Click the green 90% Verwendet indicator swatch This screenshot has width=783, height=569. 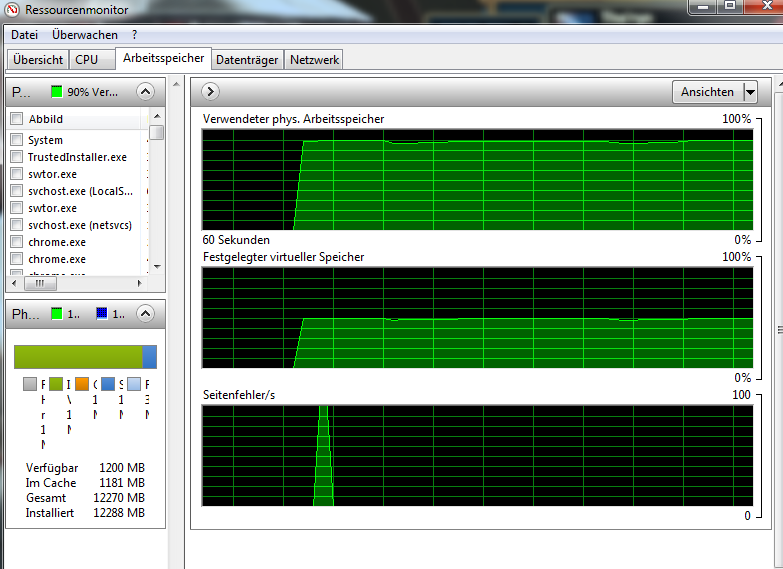point(57,92)
